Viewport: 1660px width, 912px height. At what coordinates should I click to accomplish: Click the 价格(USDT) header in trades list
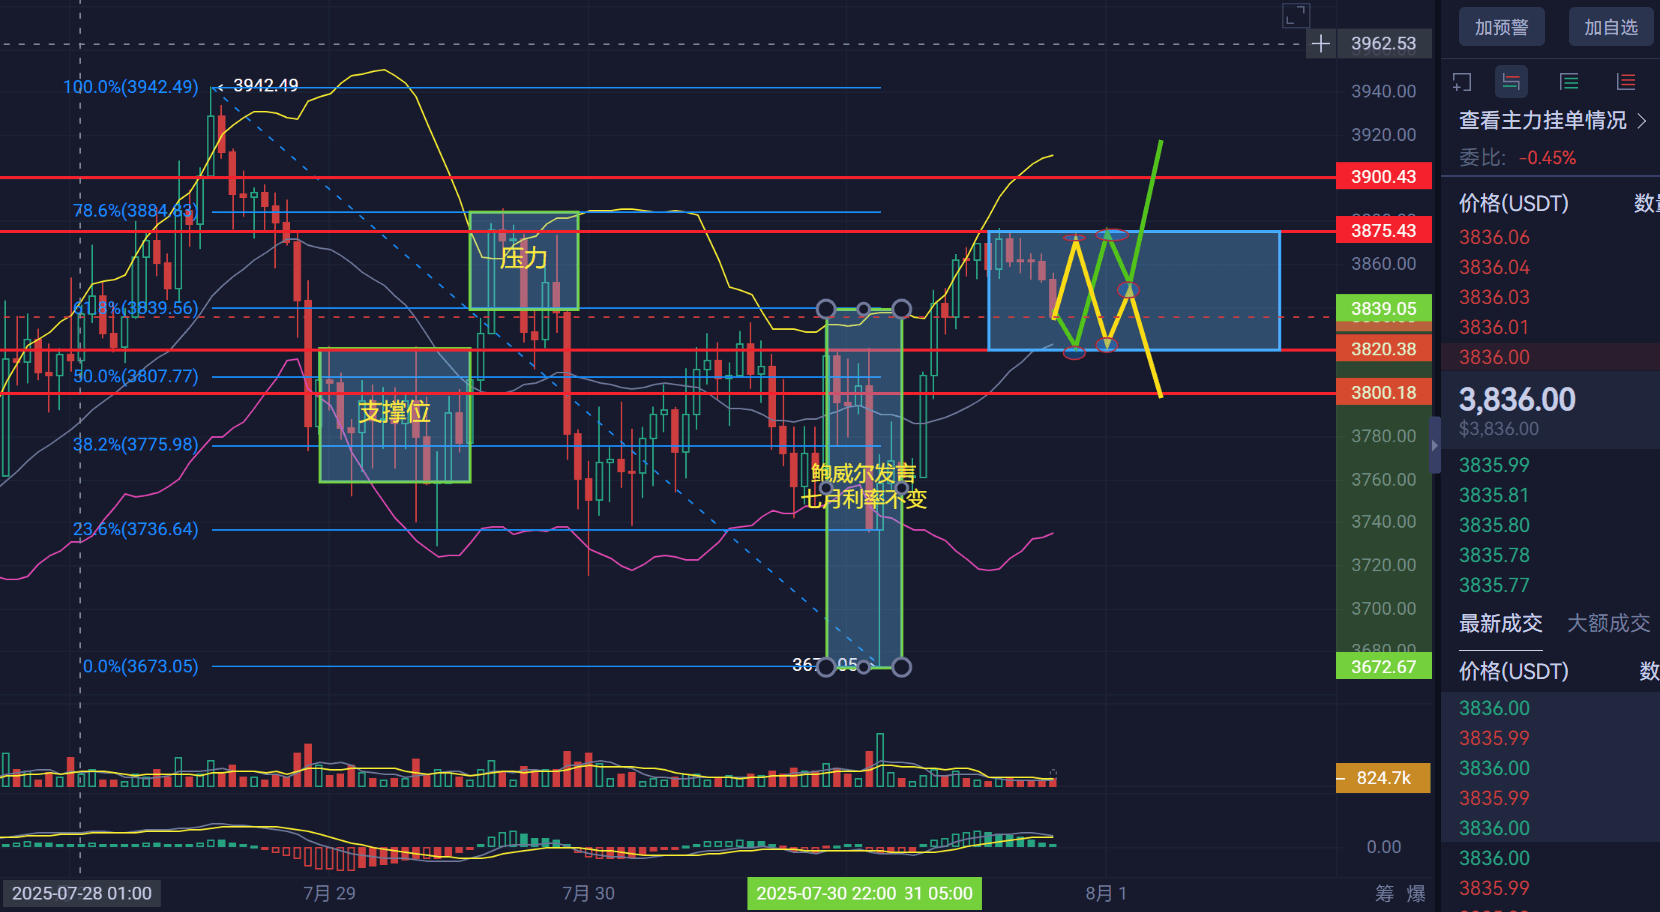coord(1514,671)
